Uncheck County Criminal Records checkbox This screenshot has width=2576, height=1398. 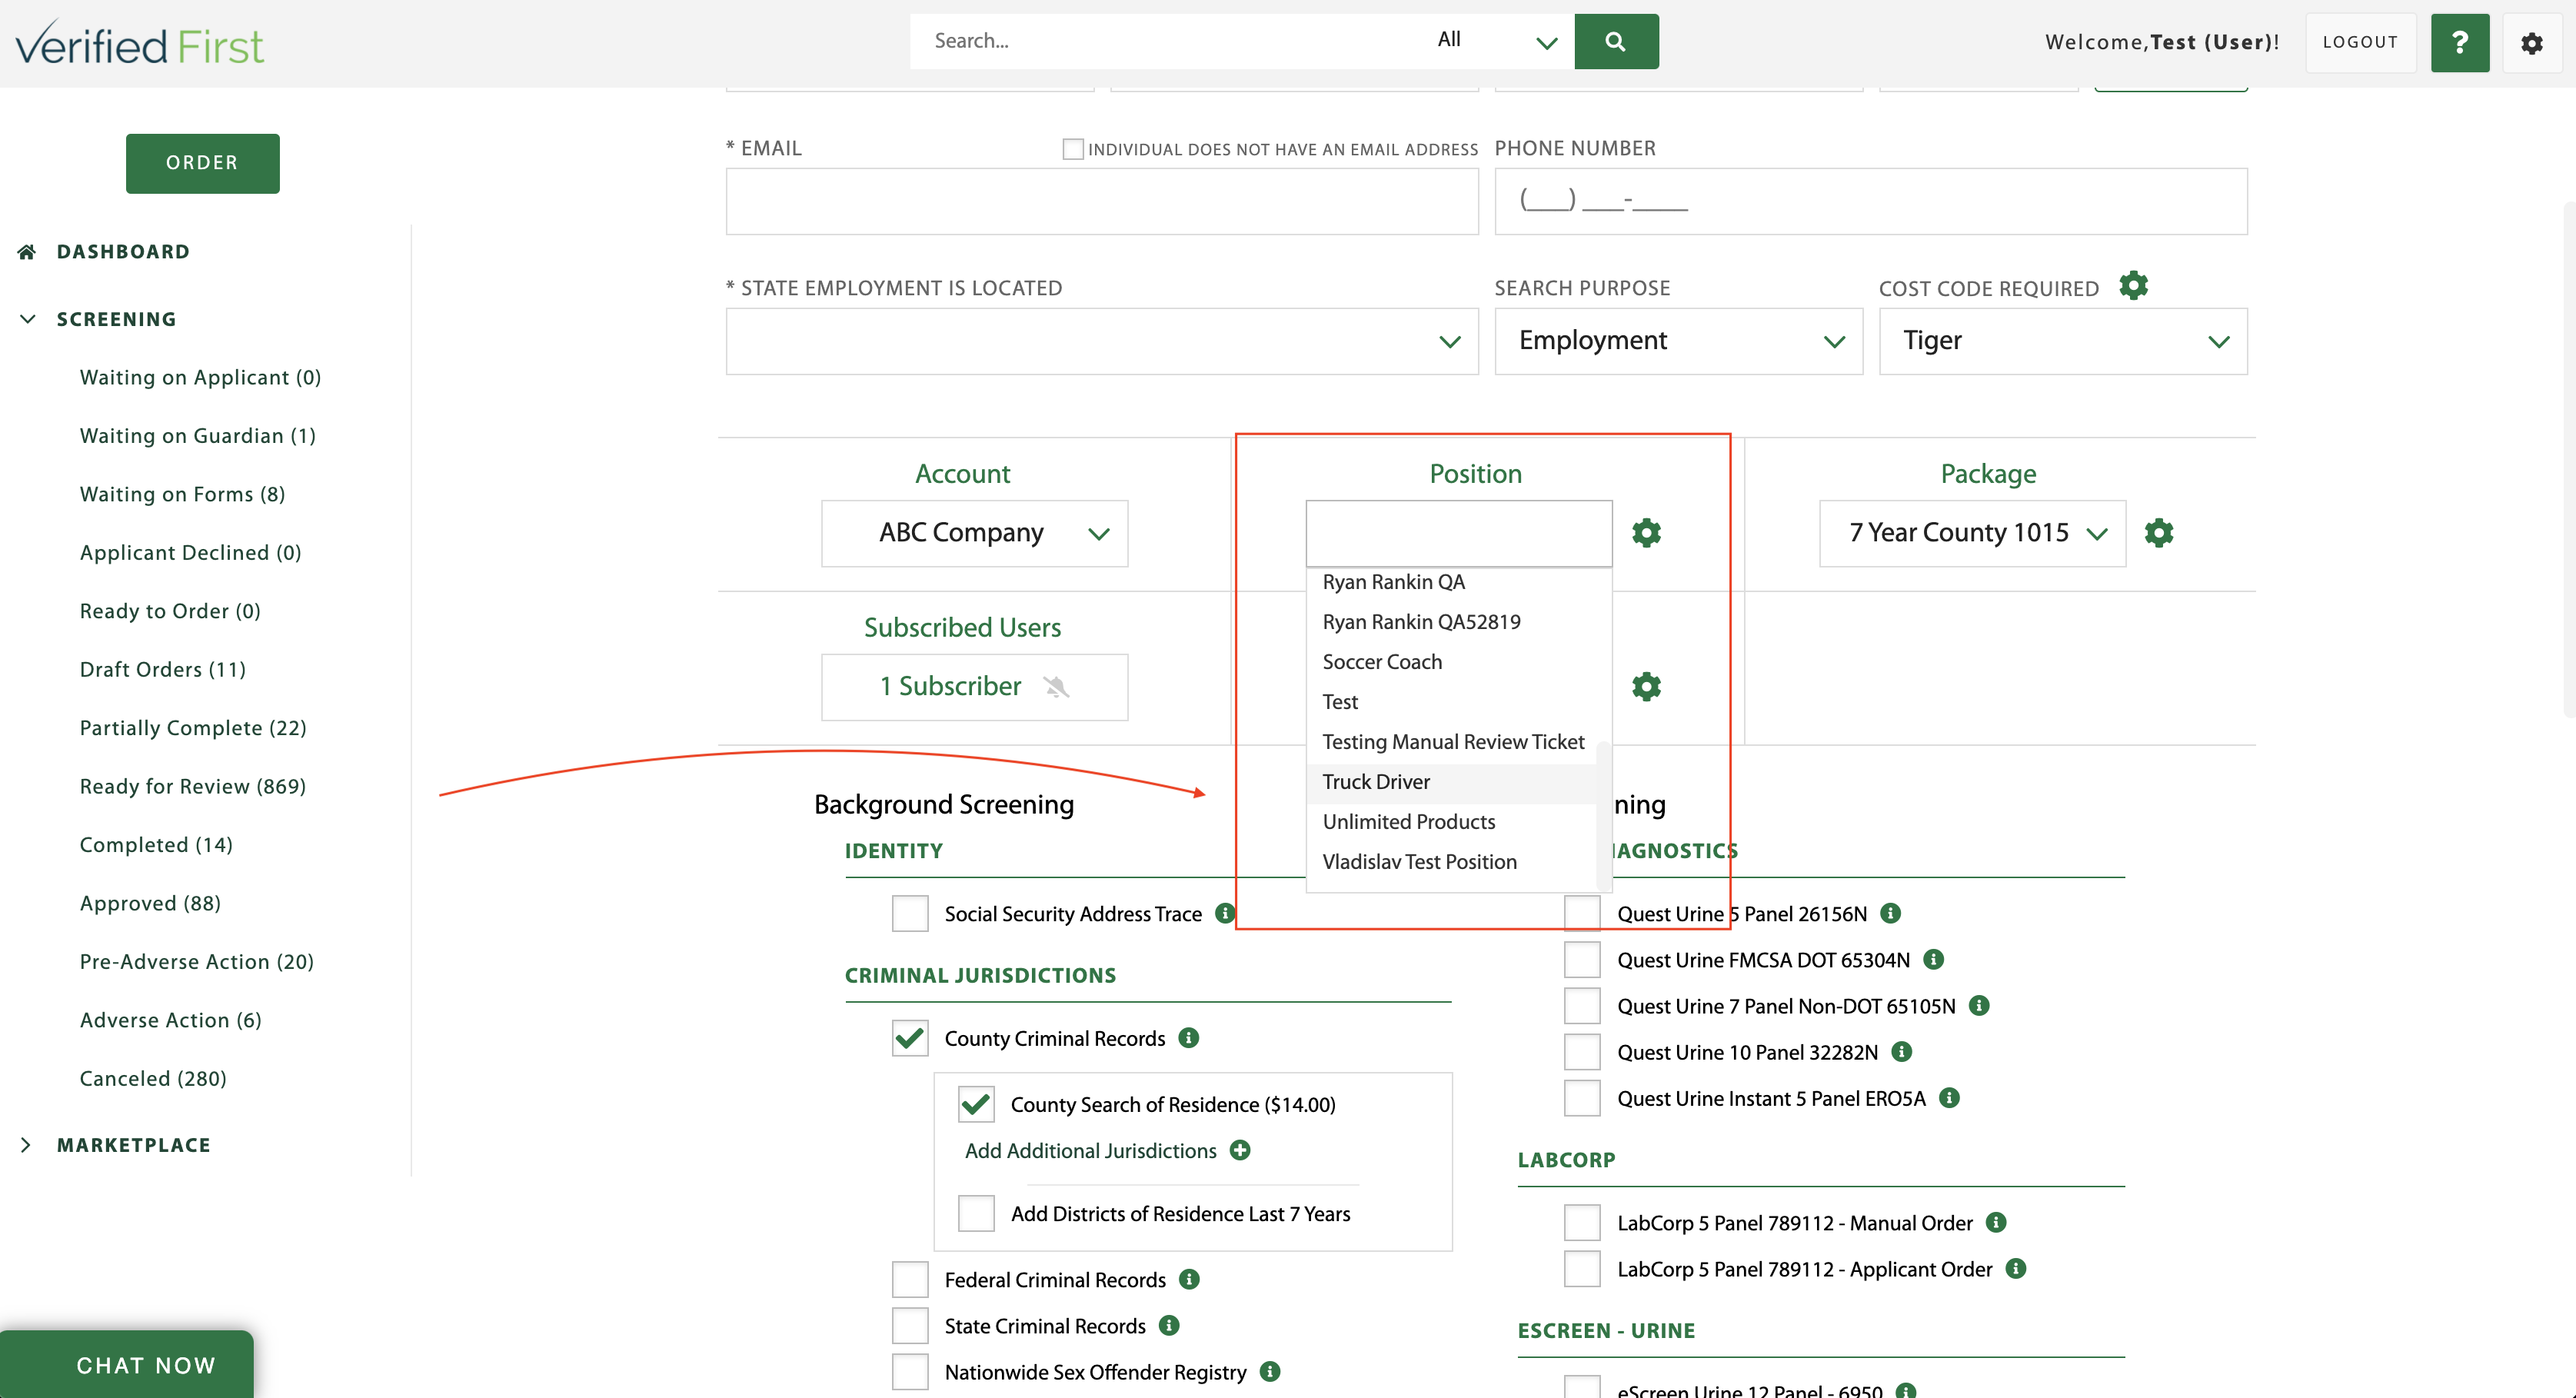click(x=910, y=1038)
